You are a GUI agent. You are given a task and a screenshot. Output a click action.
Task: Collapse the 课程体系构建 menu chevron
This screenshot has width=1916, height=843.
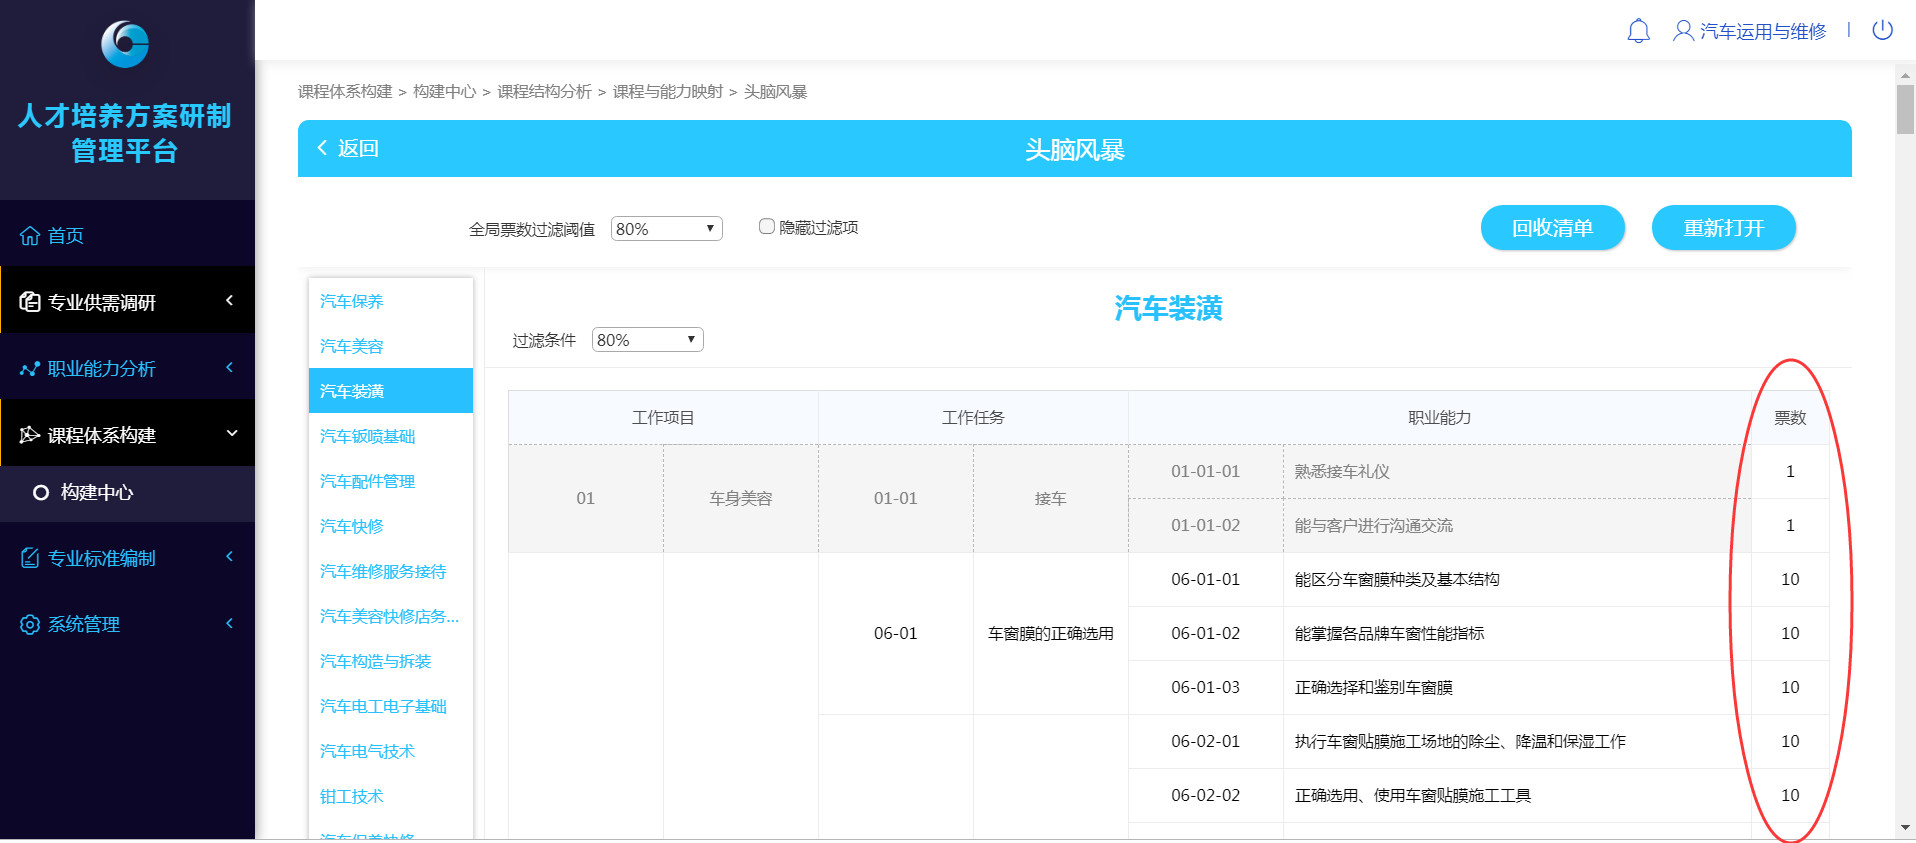[x=231, y=434]
